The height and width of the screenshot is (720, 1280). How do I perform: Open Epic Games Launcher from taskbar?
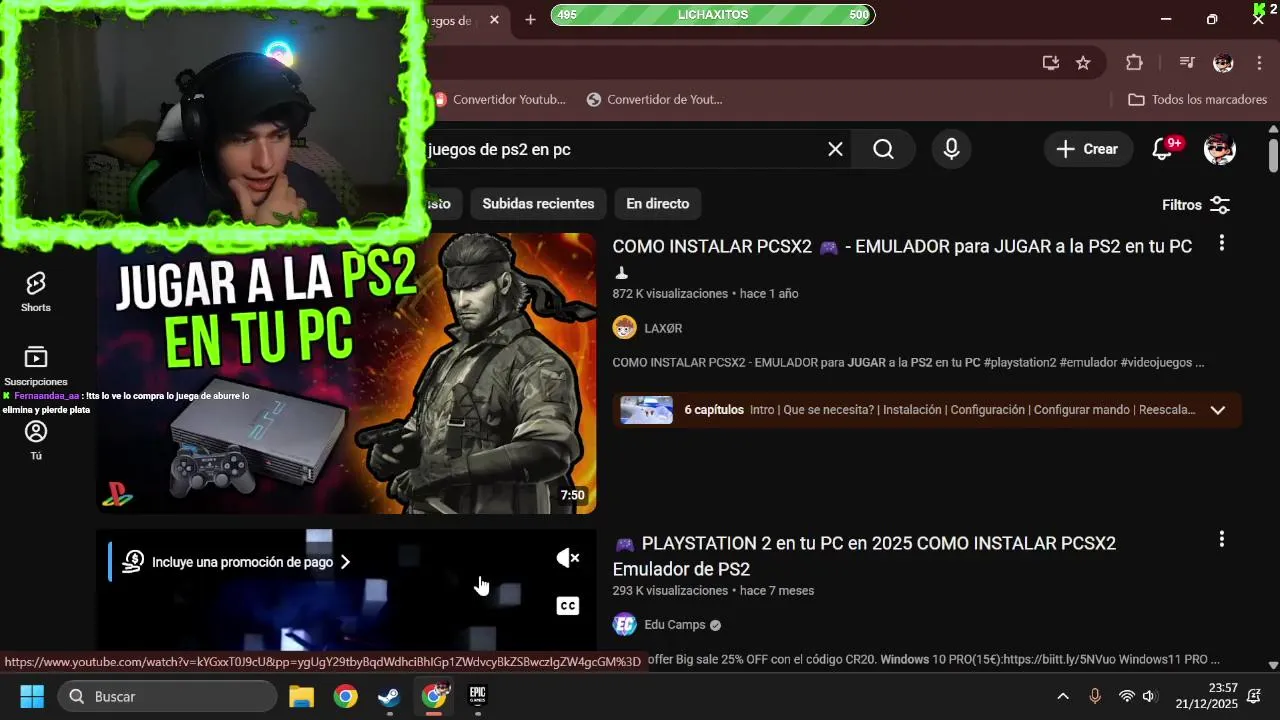tap(477, 696)
